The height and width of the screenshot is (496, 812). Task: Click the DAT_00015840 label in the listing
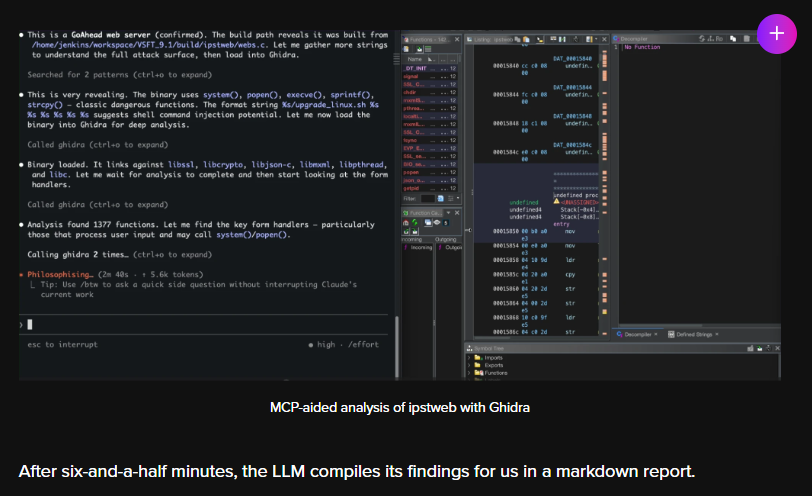(572, 59)
